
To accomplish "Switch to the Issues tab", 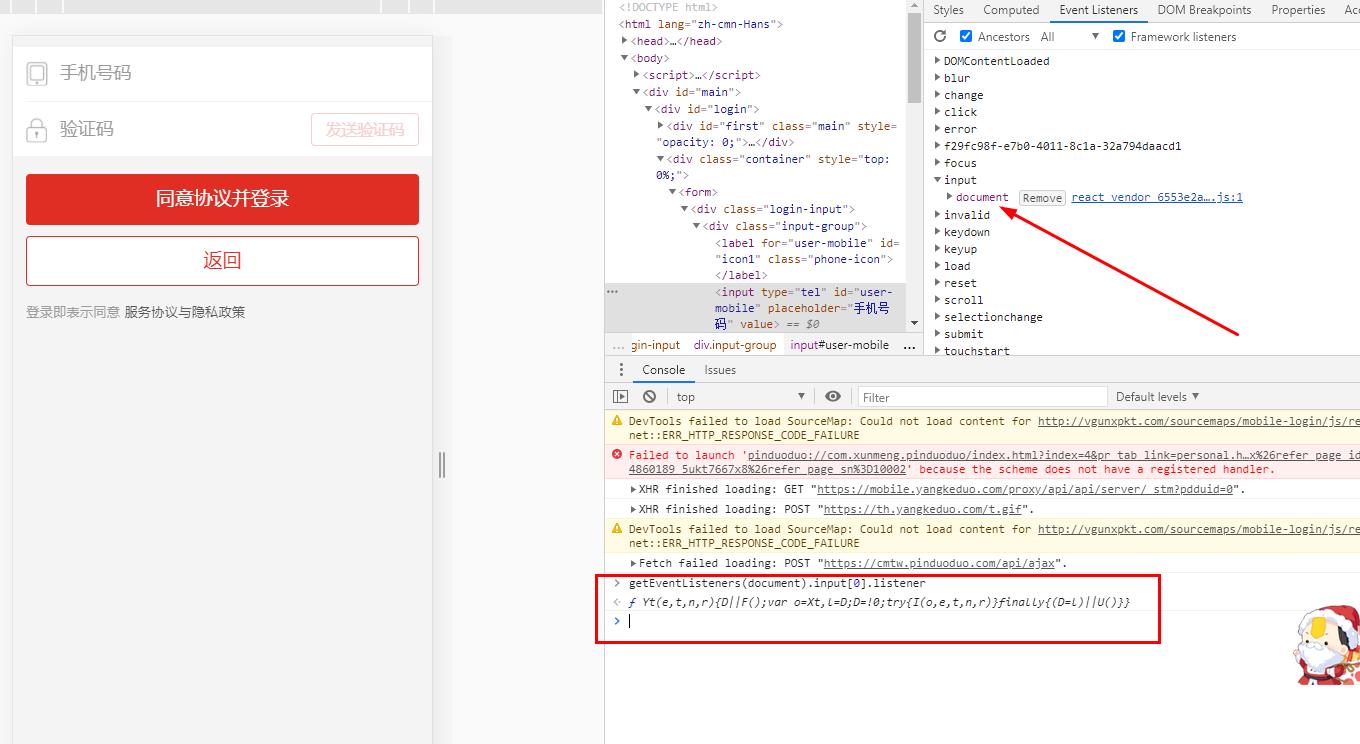I will point(720,369).
